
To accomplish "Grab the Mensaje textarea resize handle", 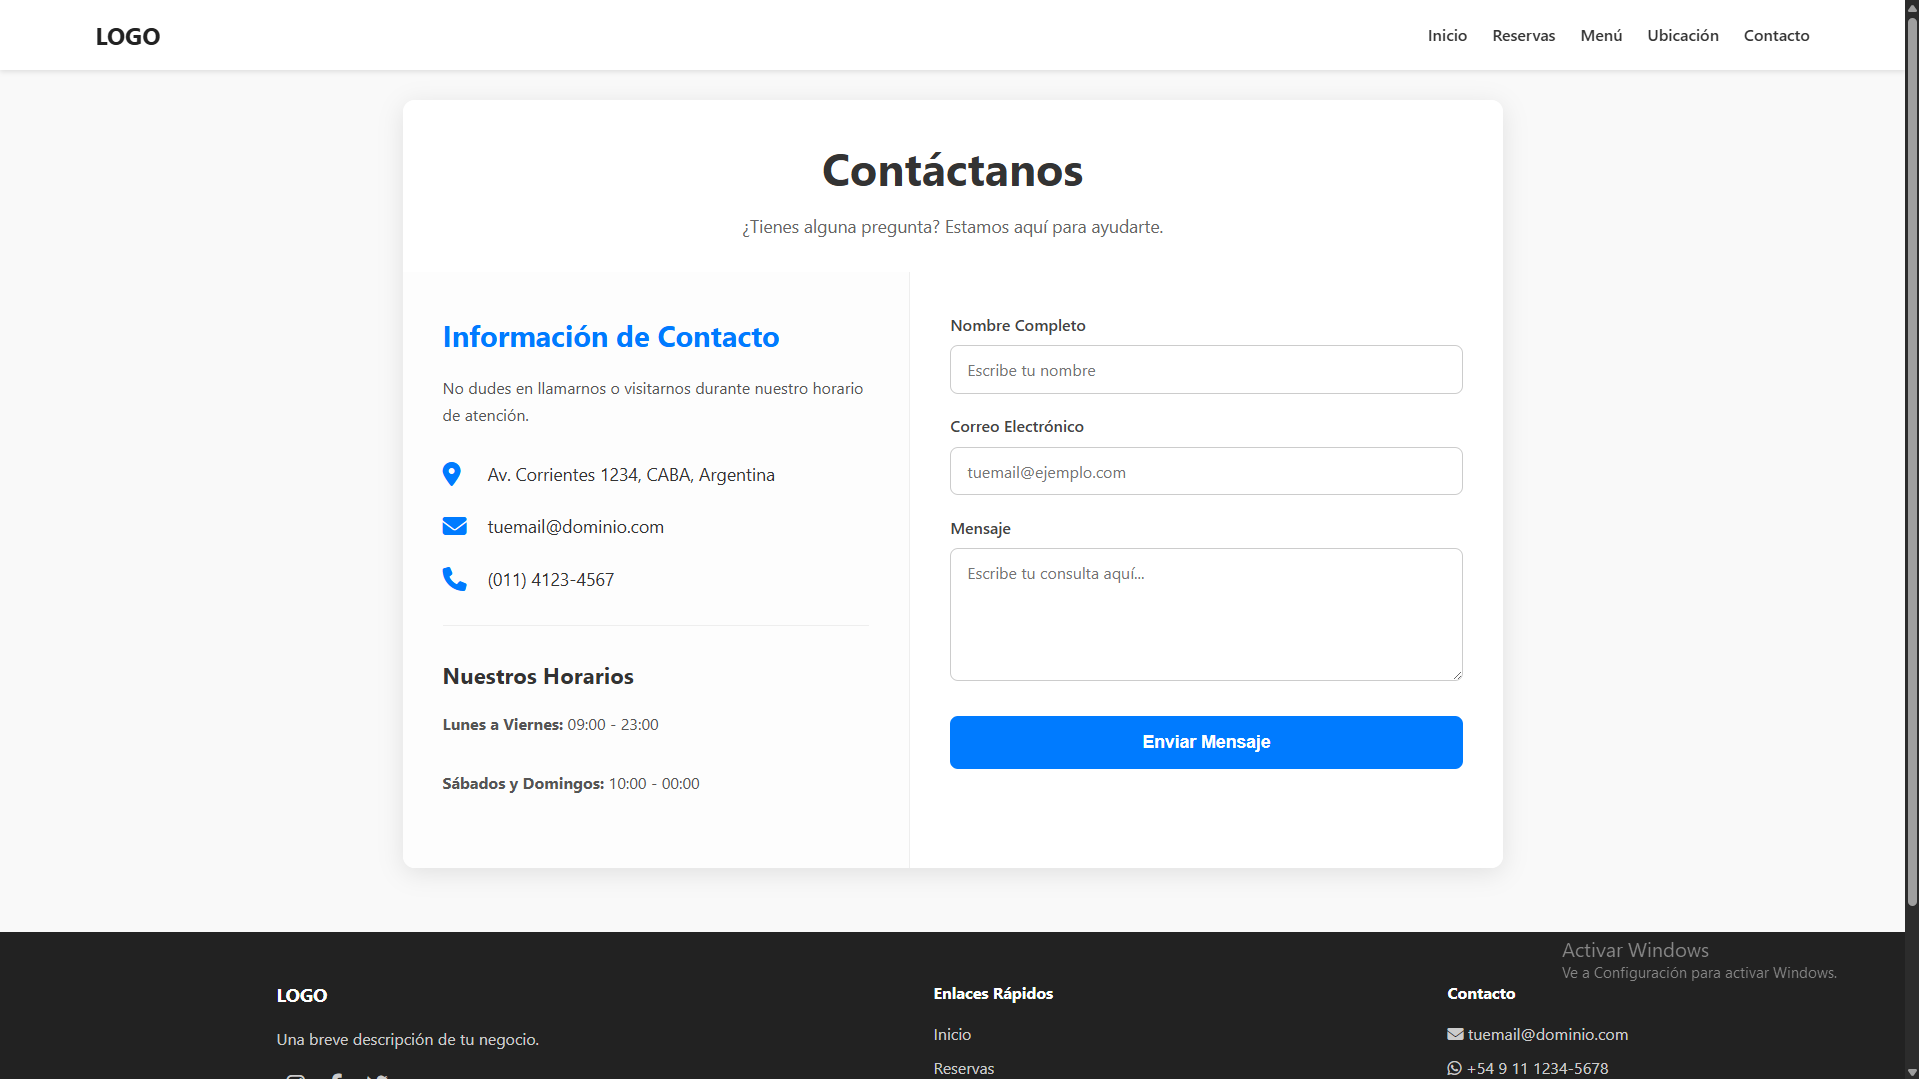I will [1457, 675].
